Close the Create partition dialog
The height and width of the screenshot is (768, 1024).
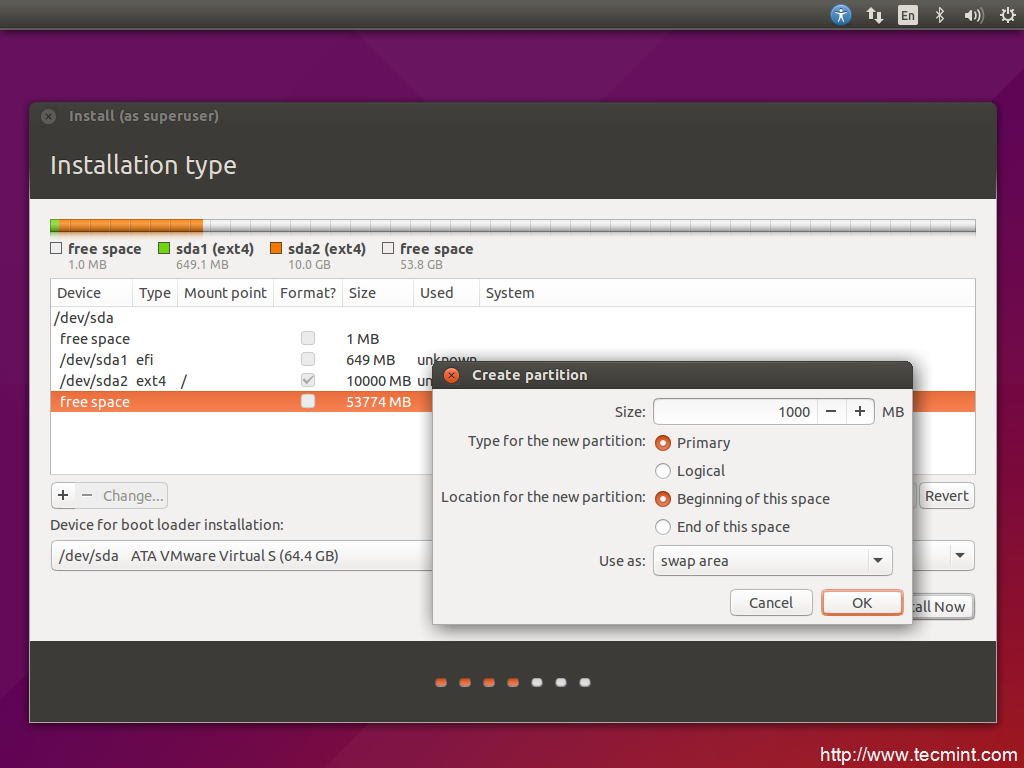tap(451, 375)
